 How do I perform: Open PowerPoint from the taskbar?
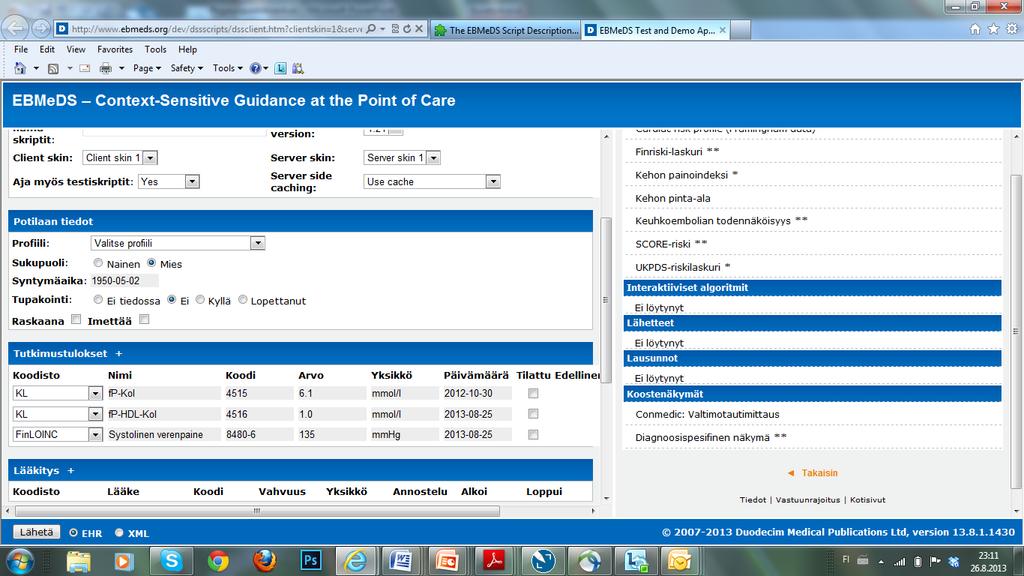pos(447,560)
